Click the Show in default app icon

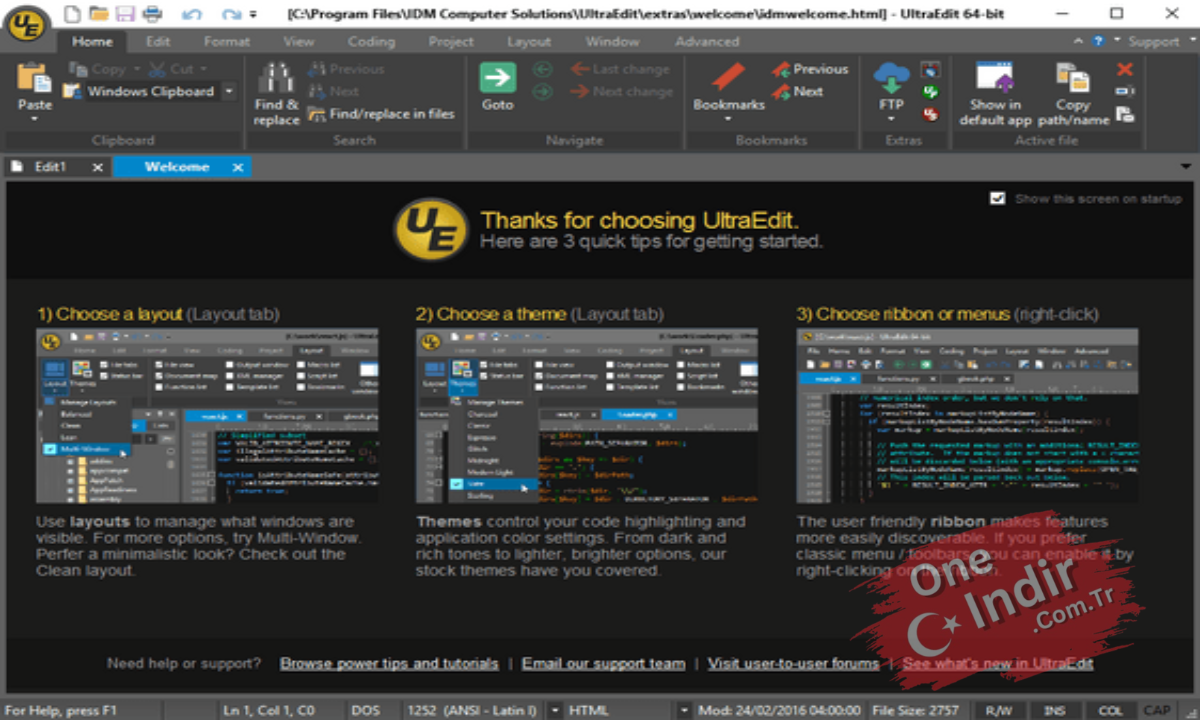tap(994, 78)
